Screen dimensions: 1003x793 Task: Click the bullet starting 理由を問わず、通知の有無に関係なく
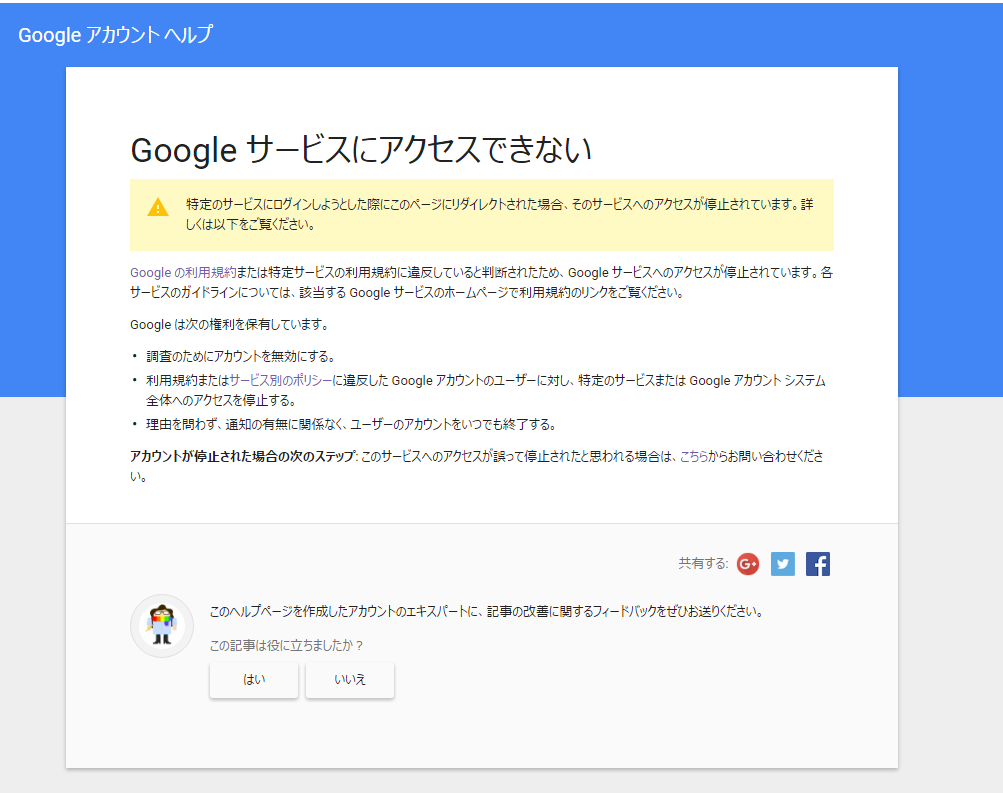(352, 424)
